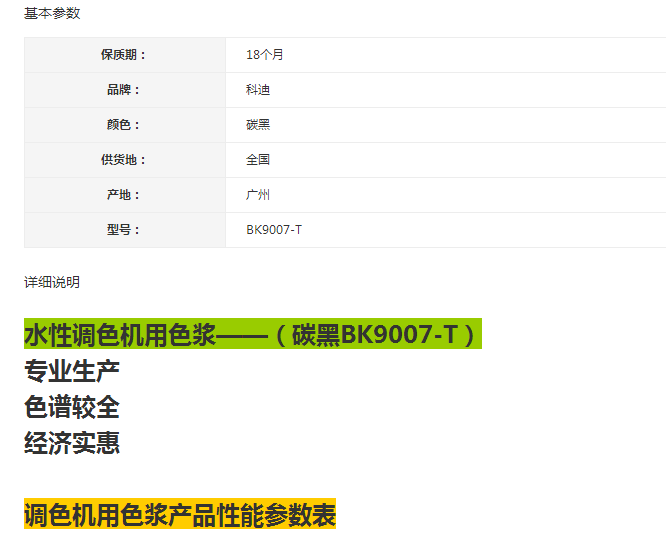Screen dimensions: 666x543
Task: Select the 色谱较全 text line
Action: (72, 407)
